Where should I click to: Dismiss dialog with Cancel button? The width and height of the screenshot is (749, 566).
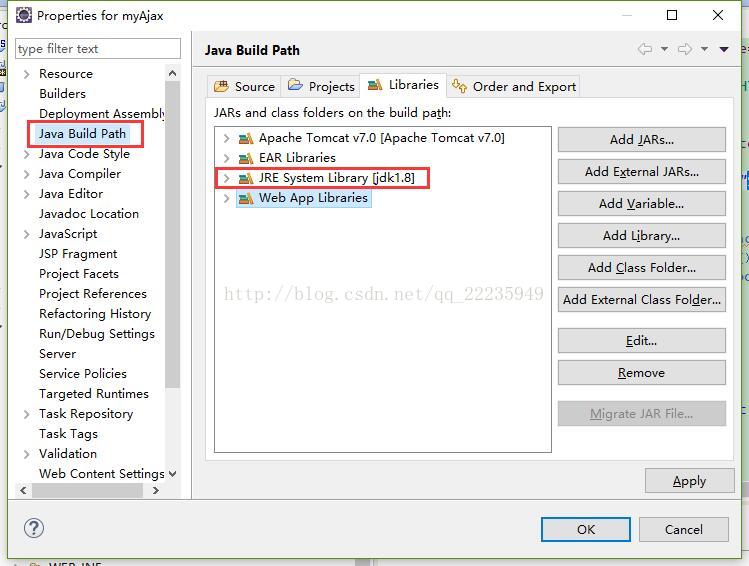coord(684,529)
